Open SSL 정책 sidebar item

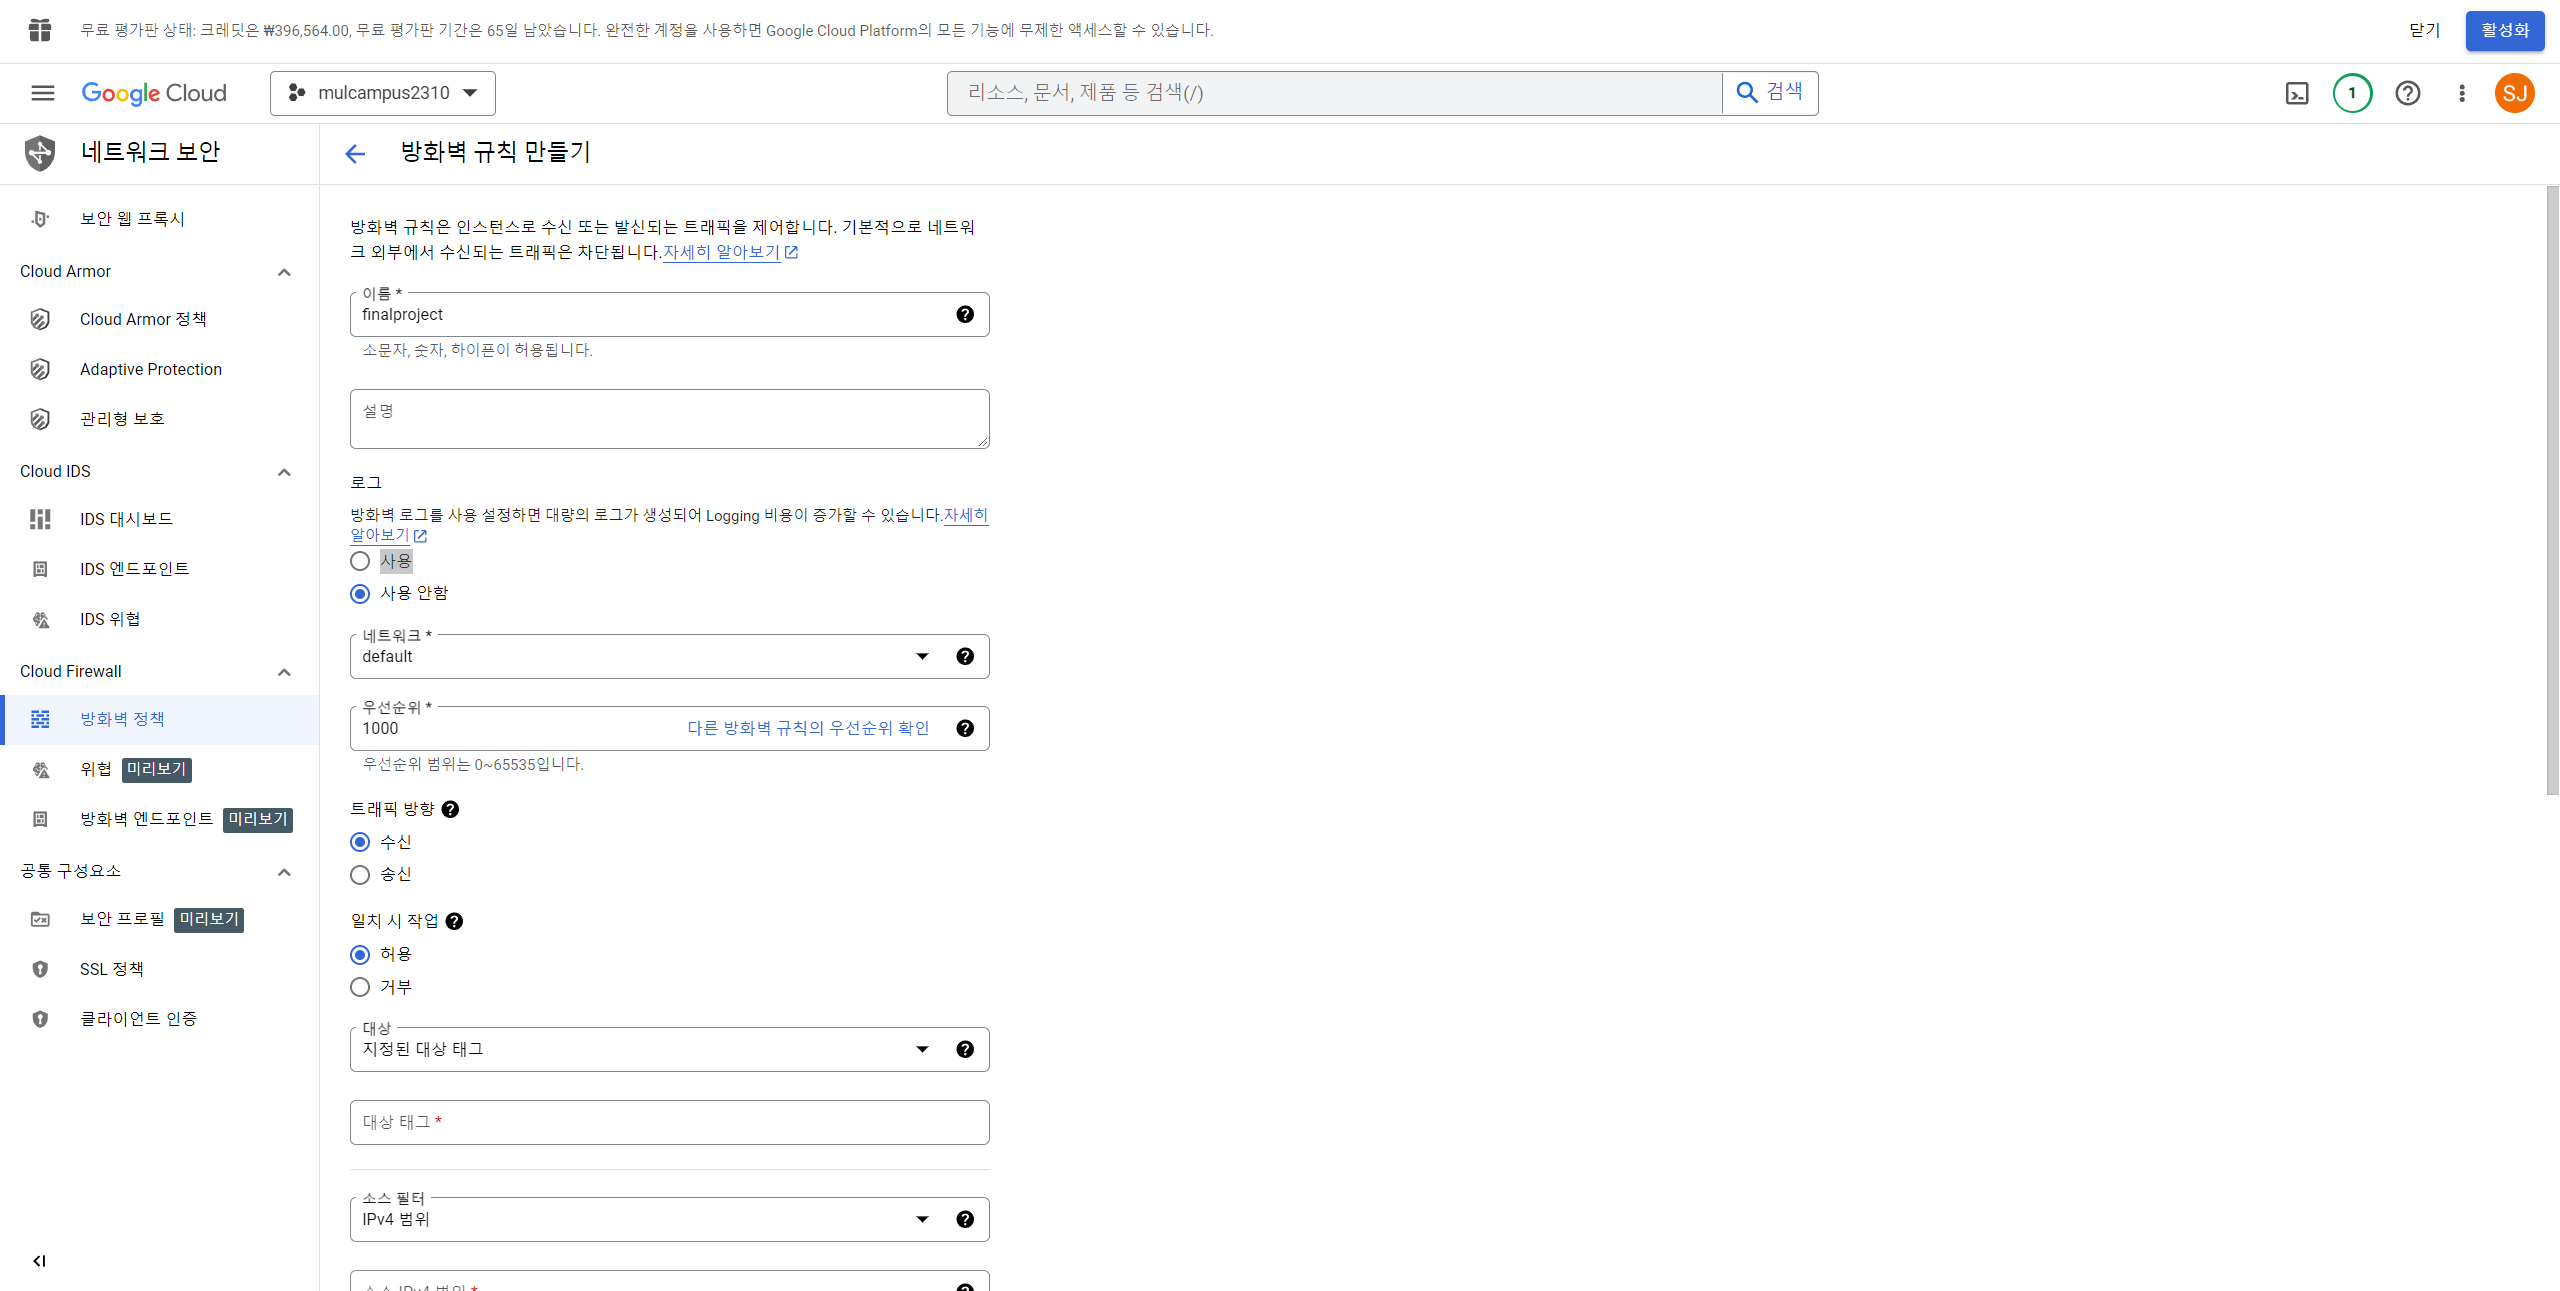click(x=111, y=969)
